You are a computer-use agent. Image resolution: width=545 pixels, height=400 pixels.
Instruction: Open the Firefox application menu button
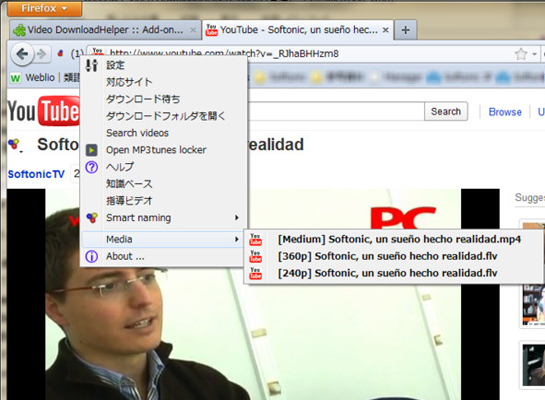(x=44, y=8)
